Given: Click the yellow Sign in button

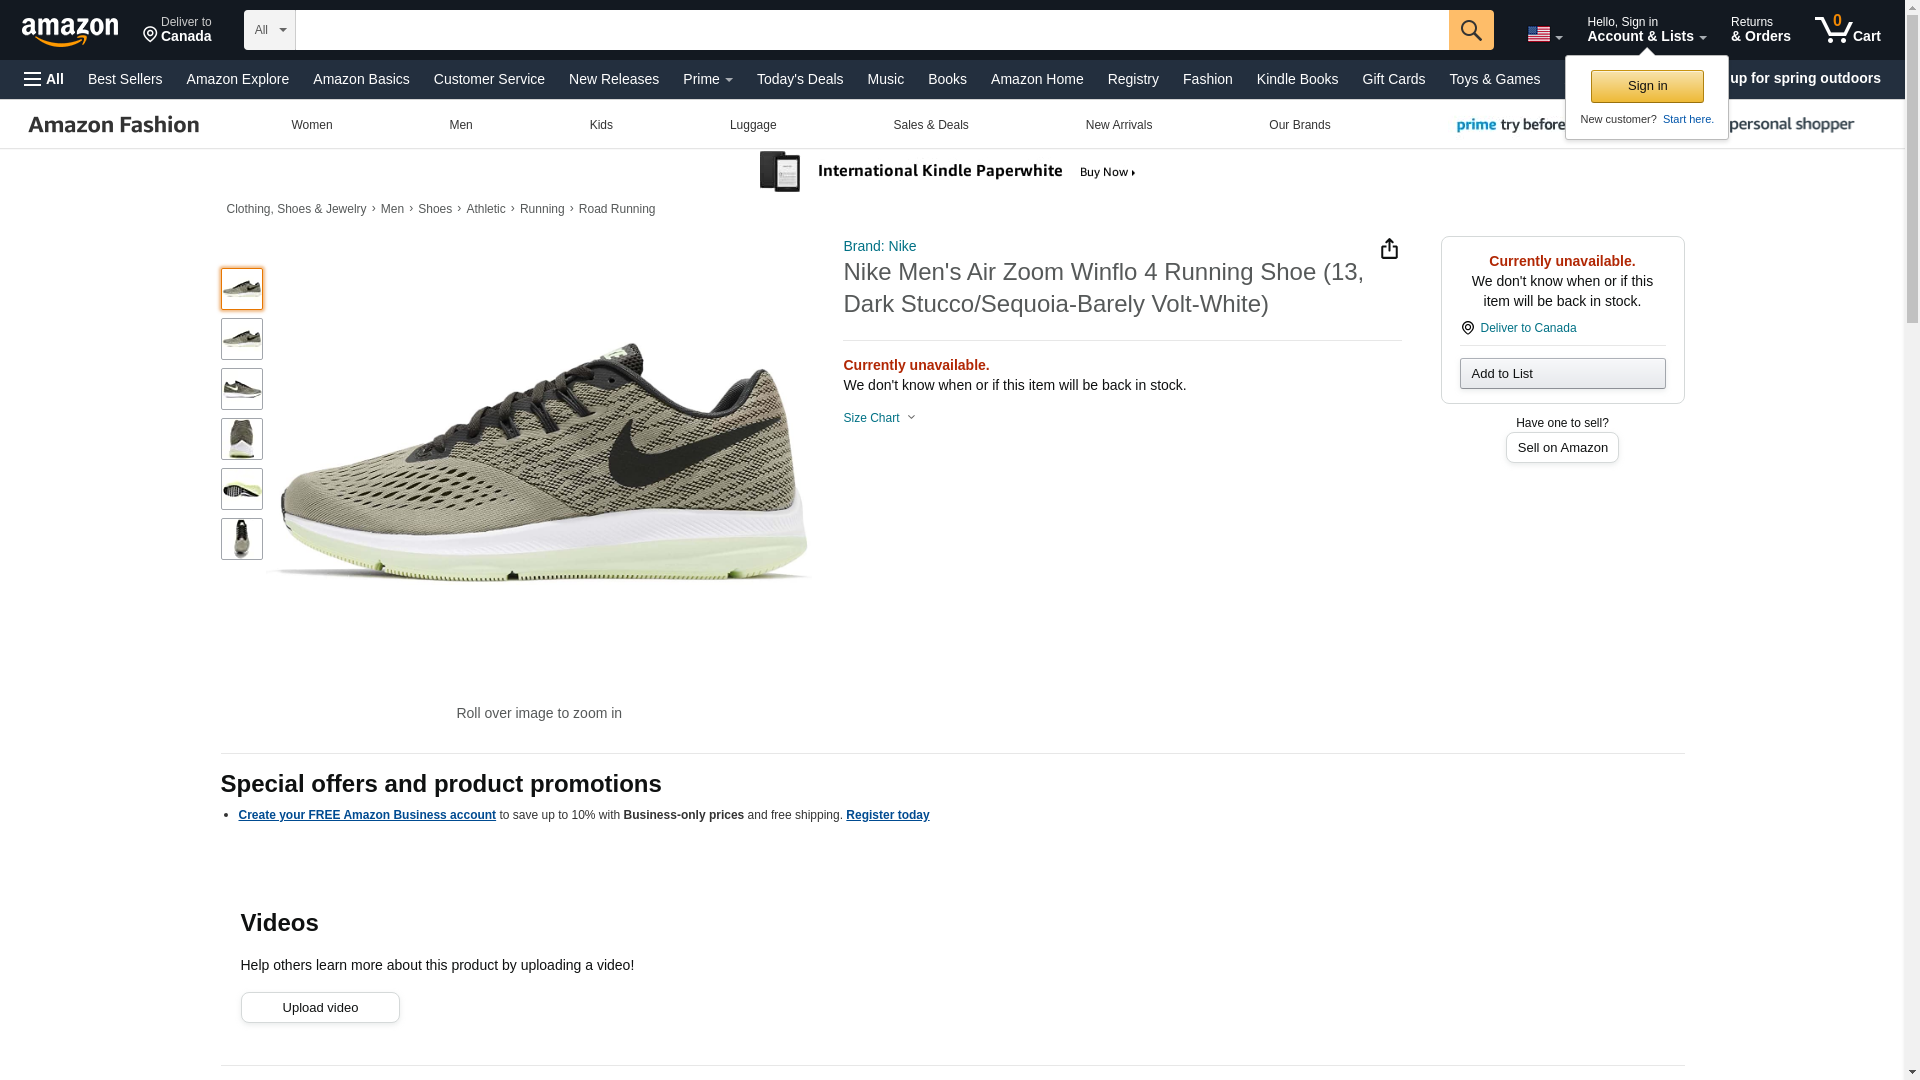Looking at the screenshot, I should (1646, 86).
